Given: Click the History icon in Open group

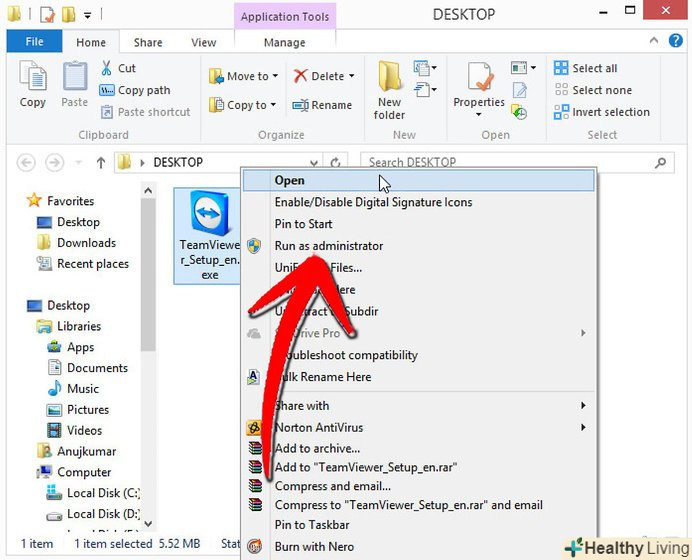Looking at the screenshot, I should (x=519, y=112).
